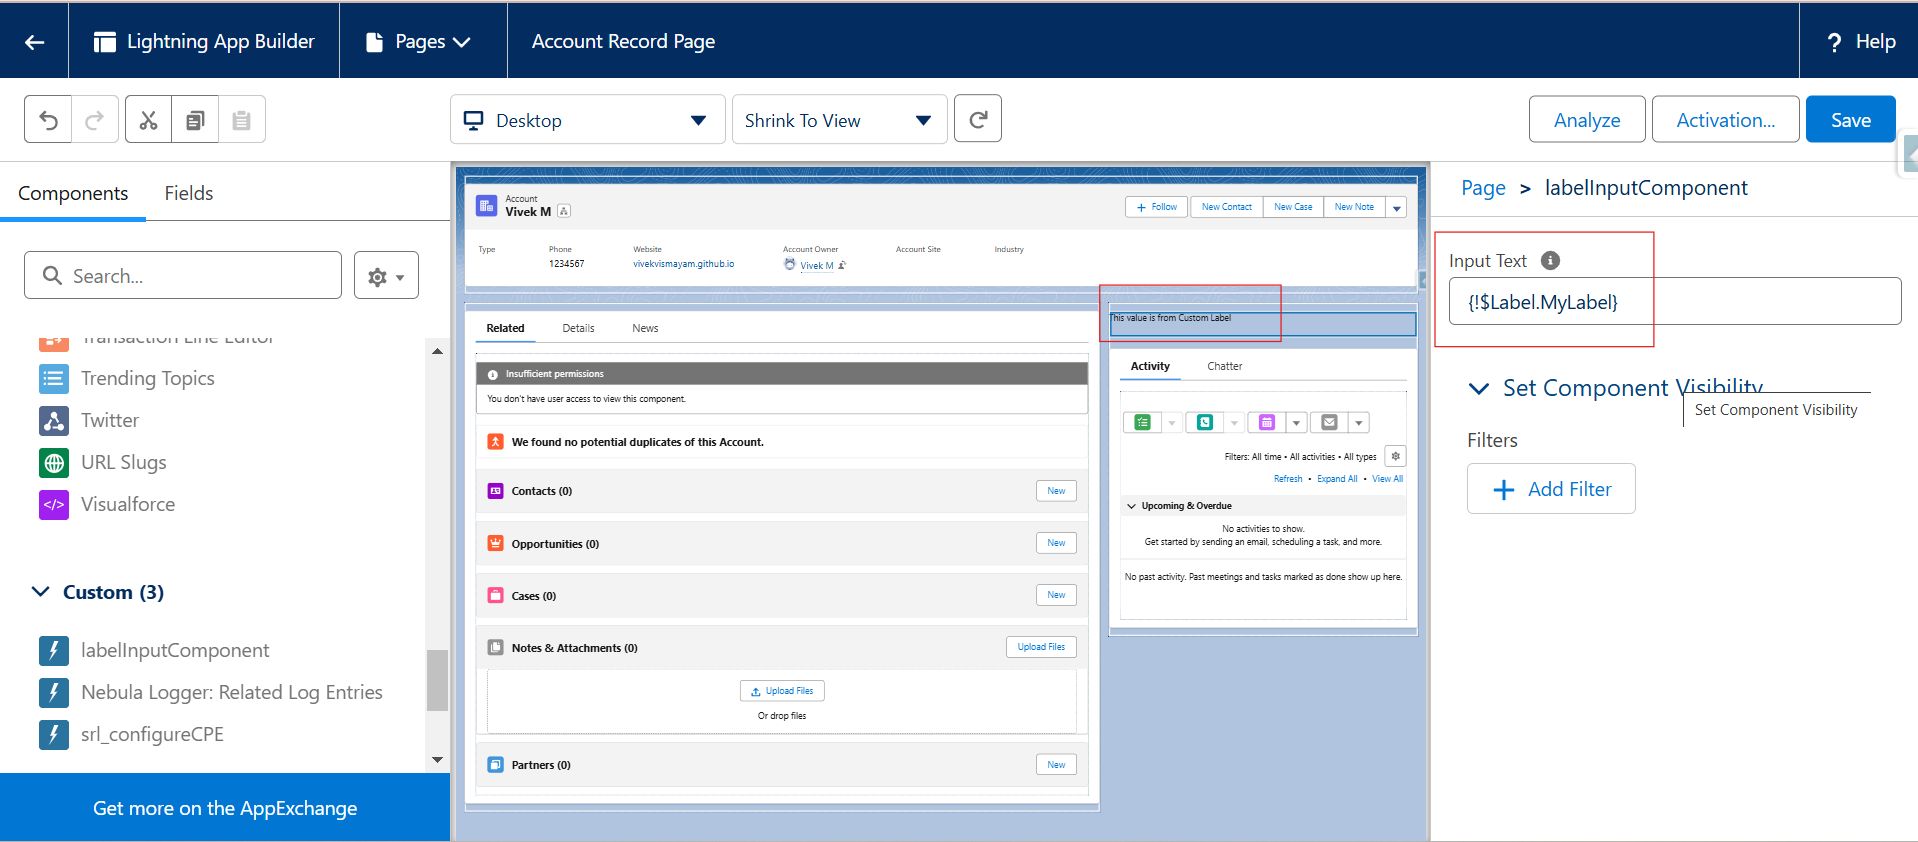Open the component search settings gear
Screen dimensions: 1918x842
tap(386, 276)
